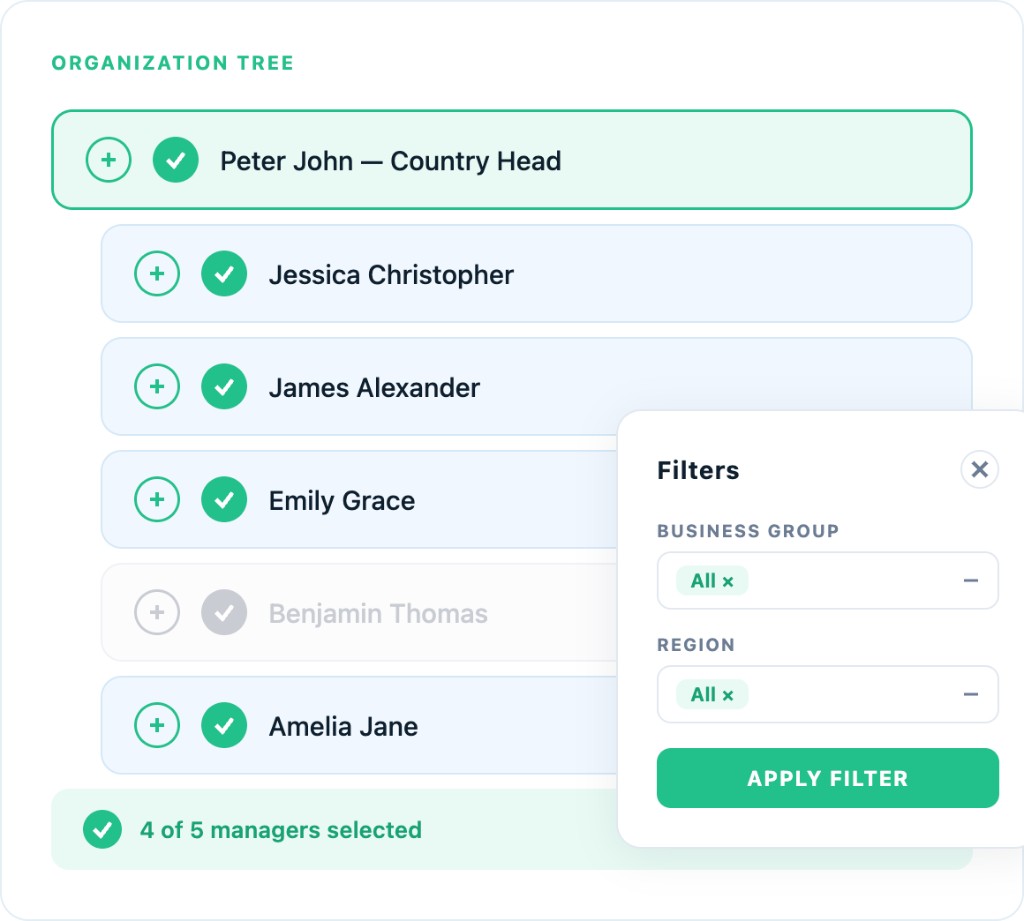The height and width of the screenshot is (921, 1024).
Task: Click the Filters panel title
Action: tap(698, 471)
